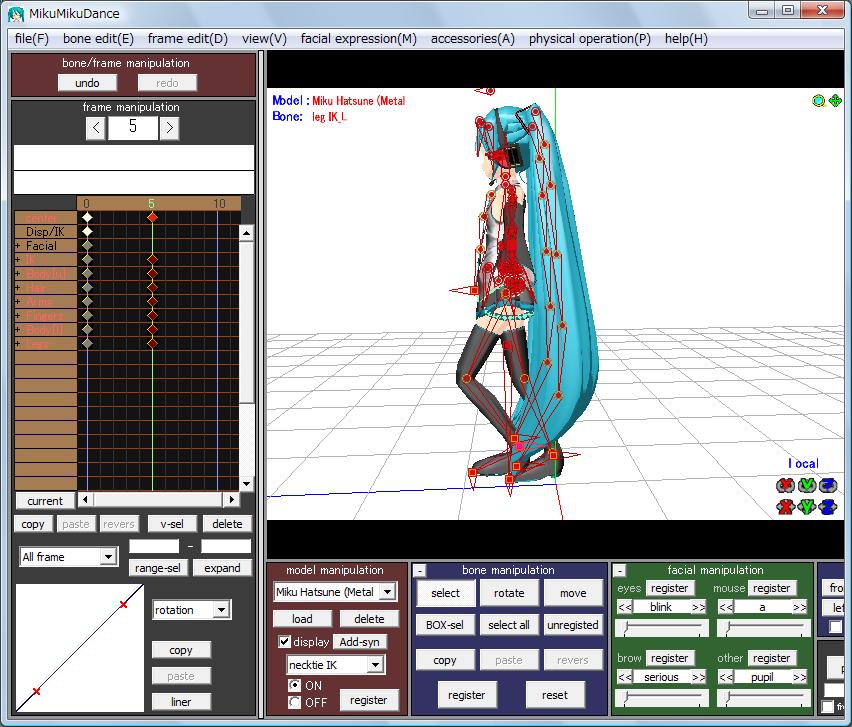Select the IK OFF radio button
This screenshot has height=727, width=852.
(x=295, y=703)
